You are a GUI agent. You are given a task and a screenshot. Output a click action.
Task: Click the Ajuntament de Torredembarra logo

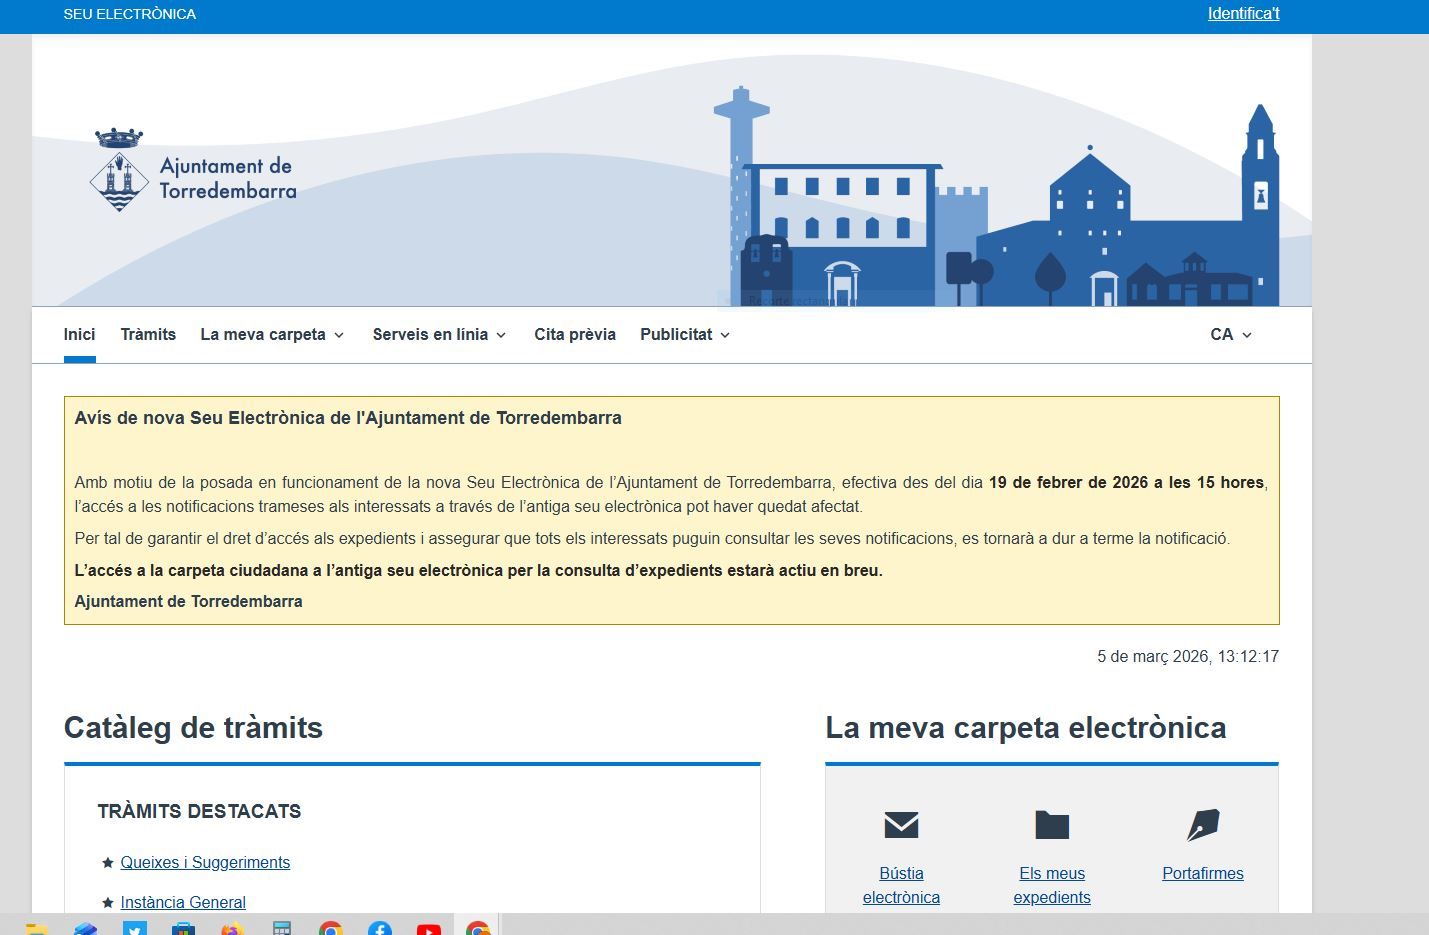point(193,171)
